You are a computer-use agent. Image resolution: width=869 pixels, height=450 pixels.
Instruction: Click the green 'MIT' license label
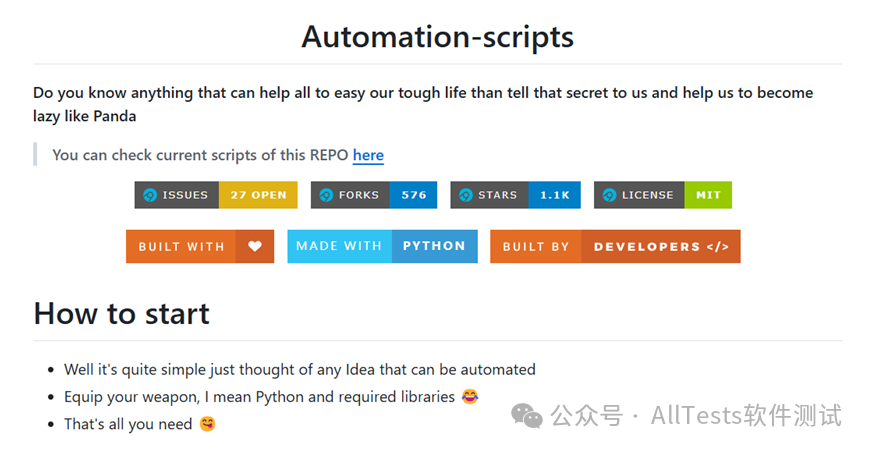[x=708, y=195]
